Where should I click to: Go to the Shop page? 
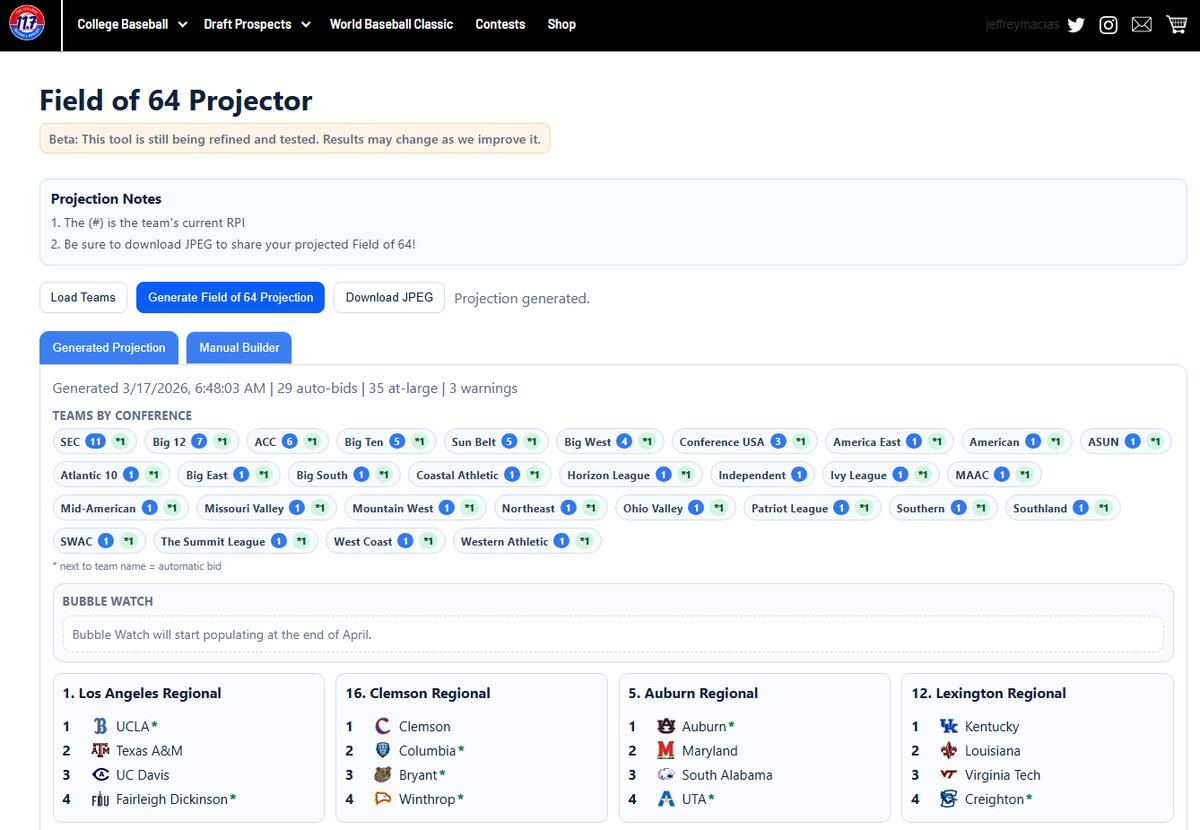coord(562,24)
